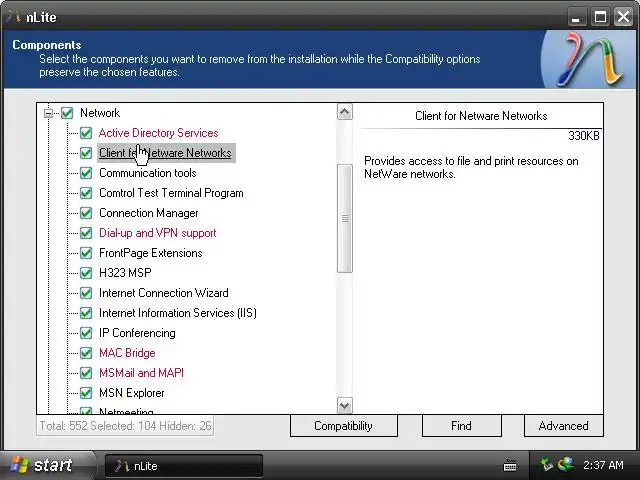Toggle Internet Connection Wizard checkbox
Image resolution: width=640 pixels, height=480 pixels.
click(86, 293)
